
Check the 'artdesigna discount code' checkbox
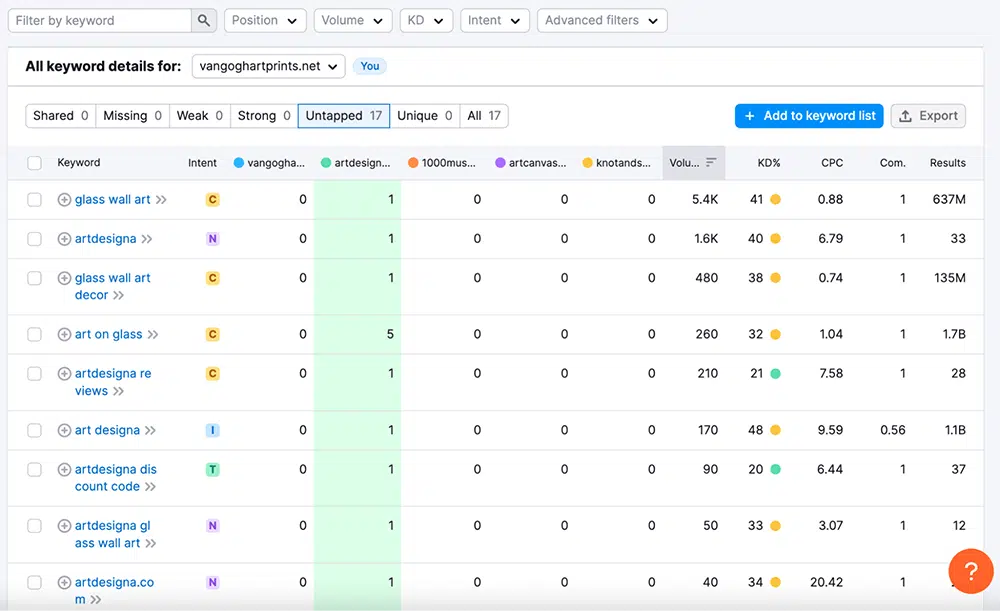point(34,469)
